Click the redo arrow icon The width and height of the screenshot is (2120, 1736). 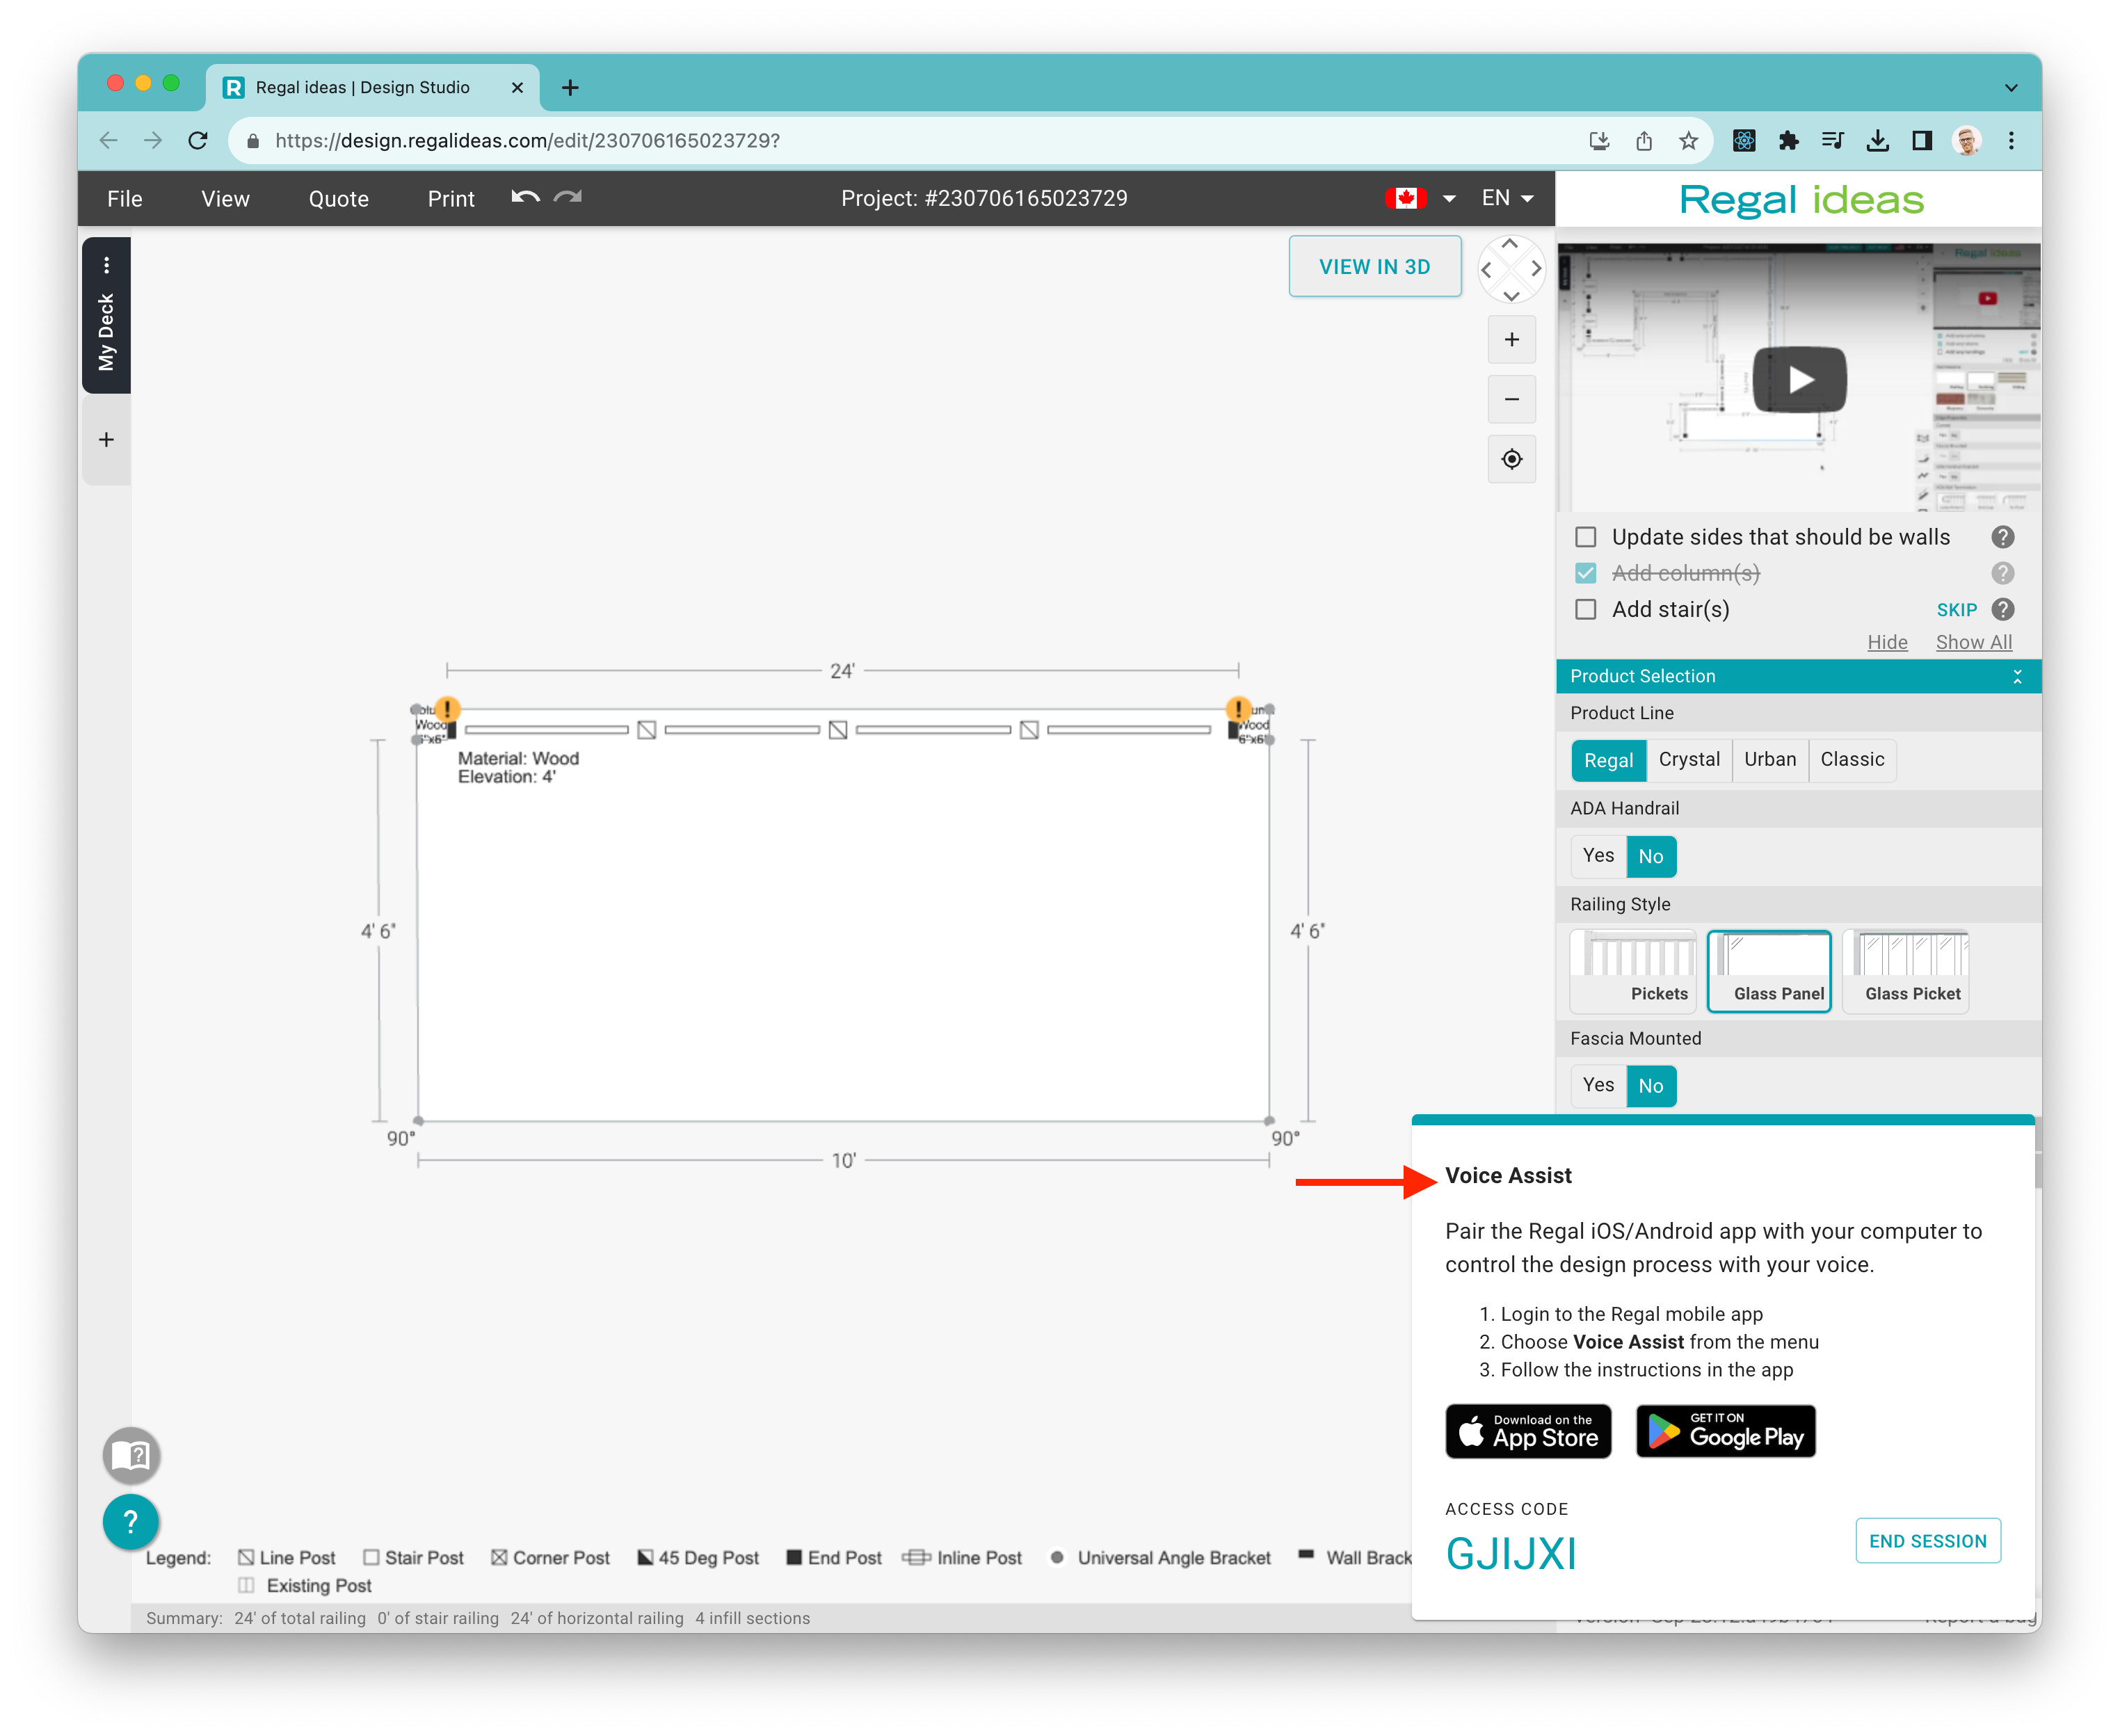click(568, 197)
